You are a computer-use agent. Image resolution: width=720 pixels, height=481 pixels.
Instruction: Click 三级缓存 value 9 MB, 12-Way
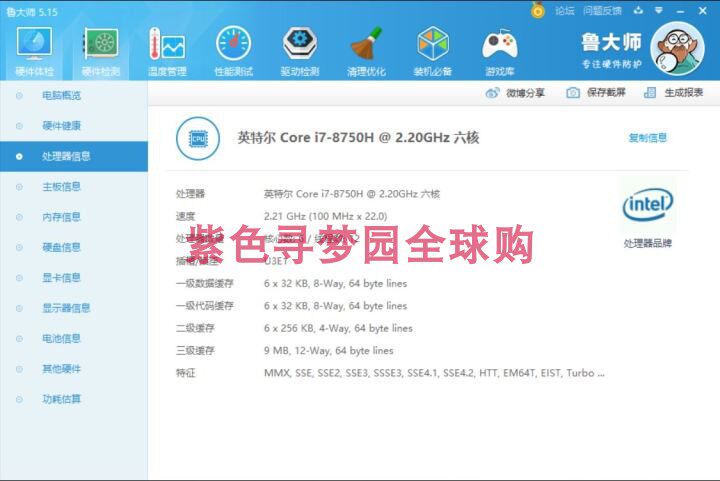pos(329,351)
